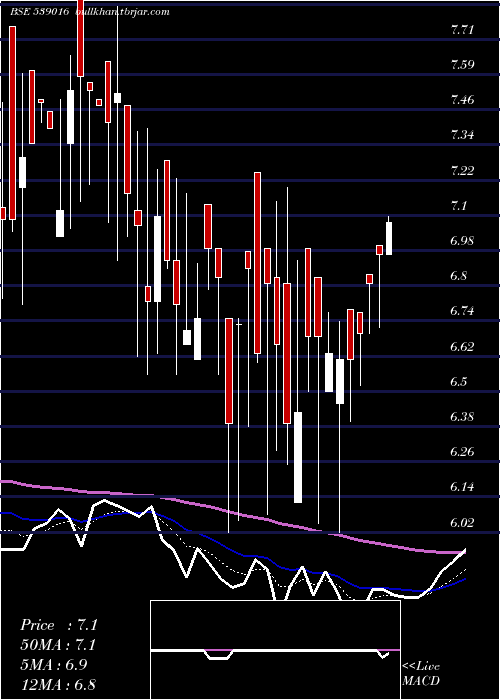The height and width of the screenshot is (700, 500).
Task: Select the 6.98 price axis label
Action: 461,241
